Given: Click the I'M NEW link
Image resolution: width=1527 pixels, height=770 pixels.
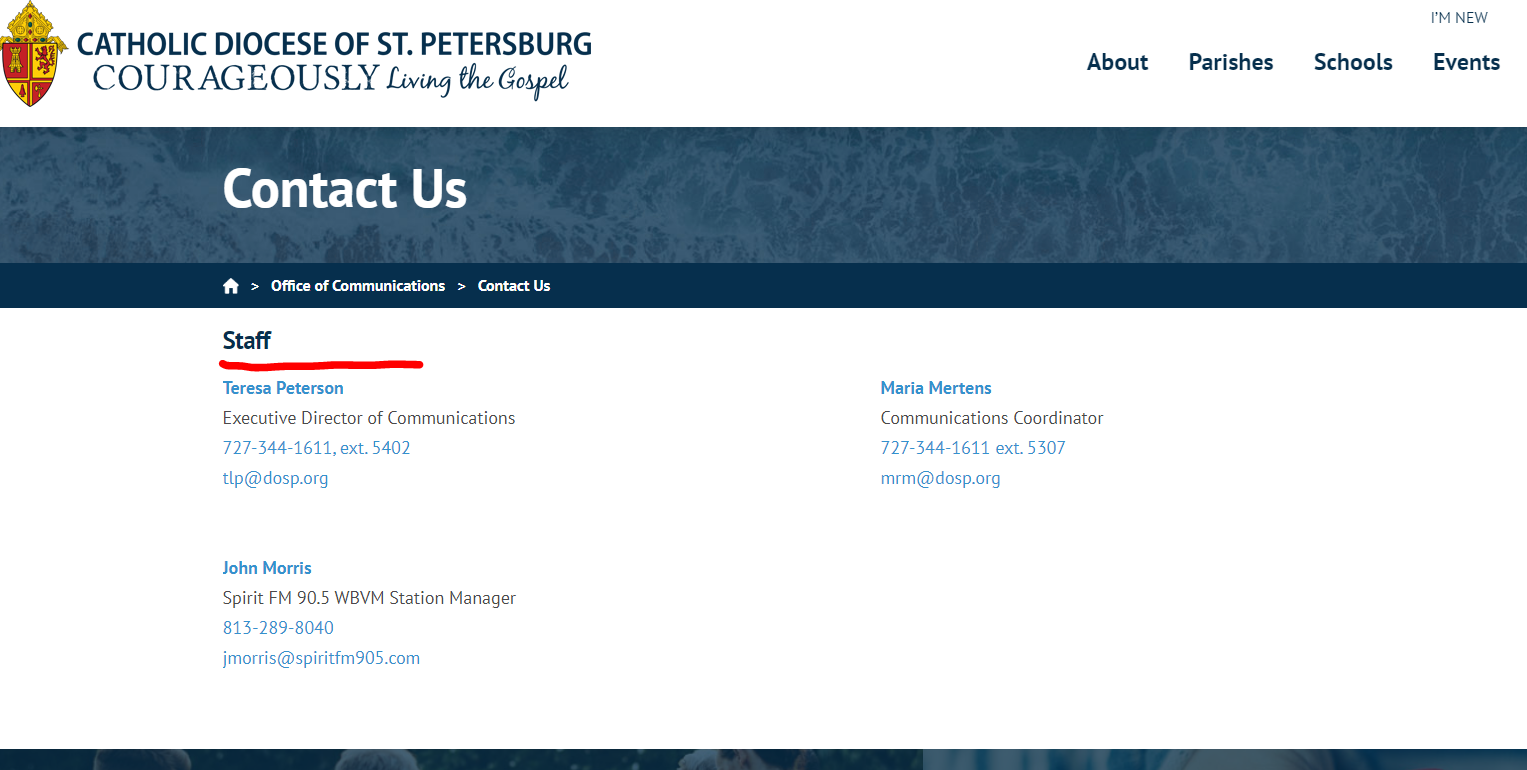Looking at the screenshot, I should 1458,18.
